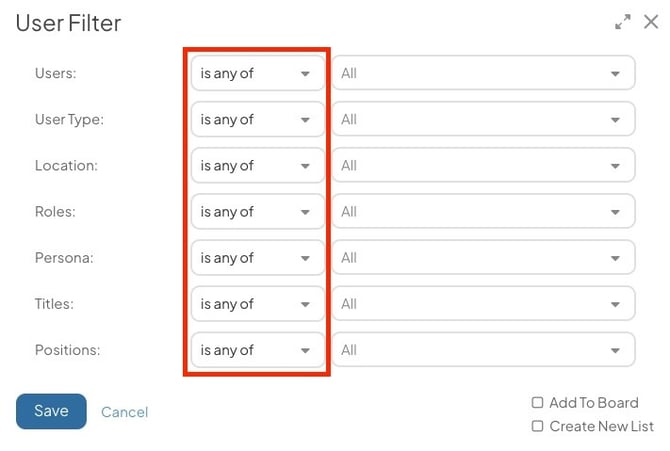The height and width of the screenshot is (451, 670).
Task: Tick the Create New List checkbox
Action: click(x=538, y=426)
